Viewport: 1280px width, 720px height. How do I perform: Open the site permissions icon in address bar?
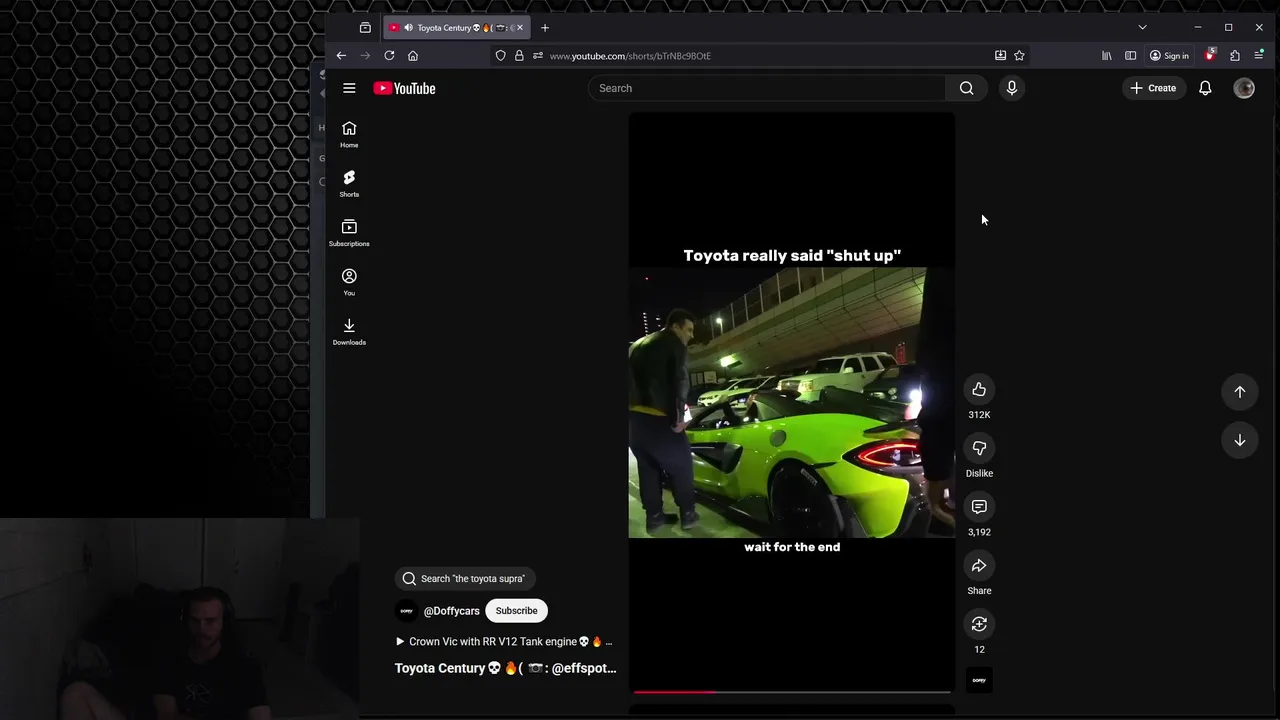click(x=538, y=56)
